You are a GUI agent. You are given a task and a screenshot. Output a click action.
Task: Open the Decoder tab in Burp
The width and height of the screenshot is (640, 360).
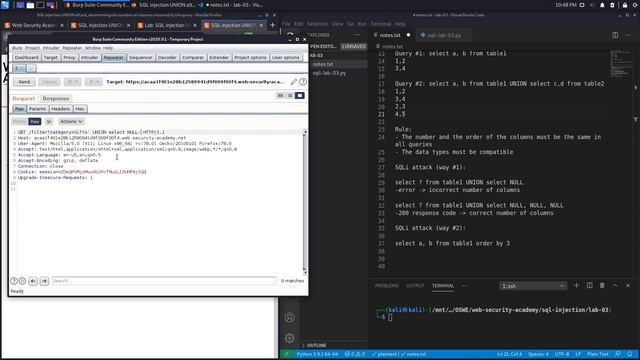(167, 58)
